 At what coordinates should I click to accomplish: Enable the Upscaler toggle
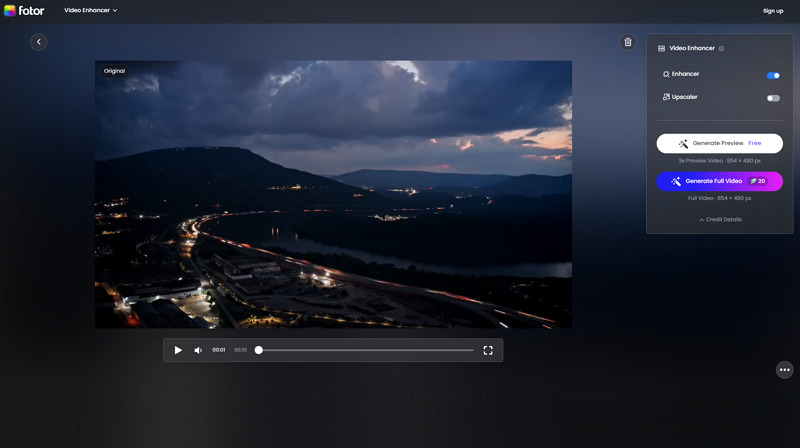coord(773,98)
